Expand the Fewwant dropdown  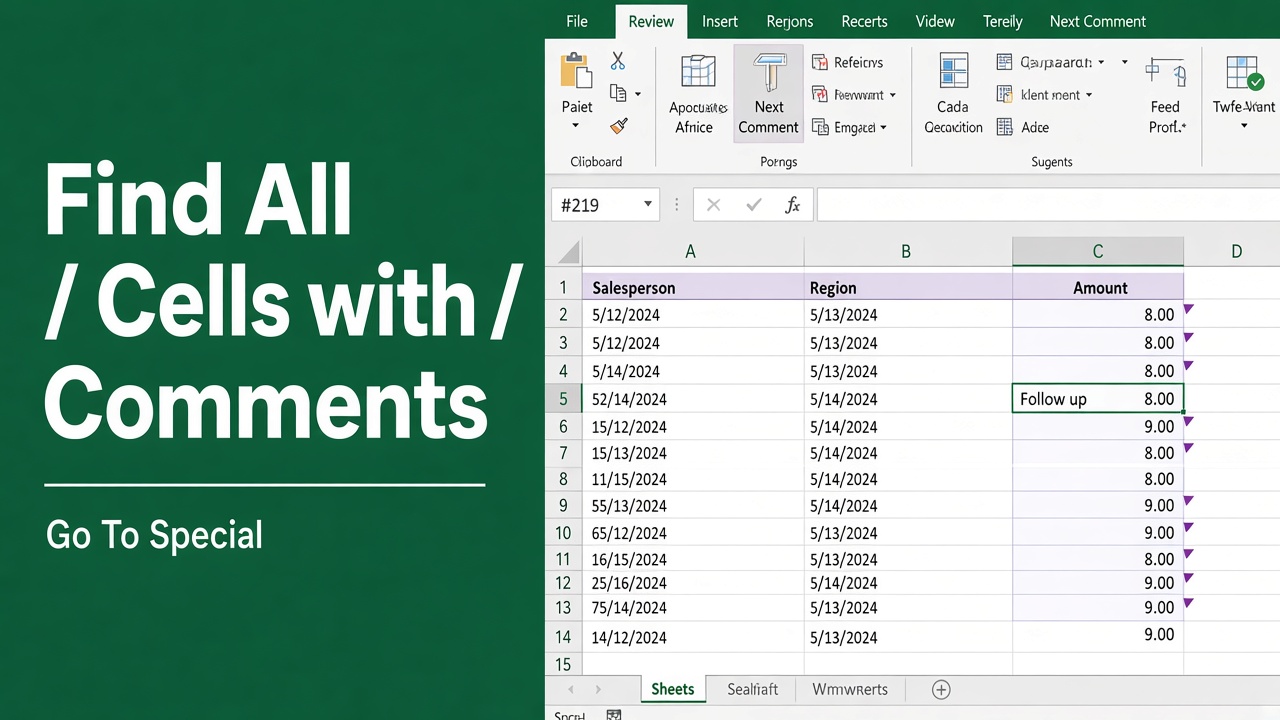tap(892, 95)
